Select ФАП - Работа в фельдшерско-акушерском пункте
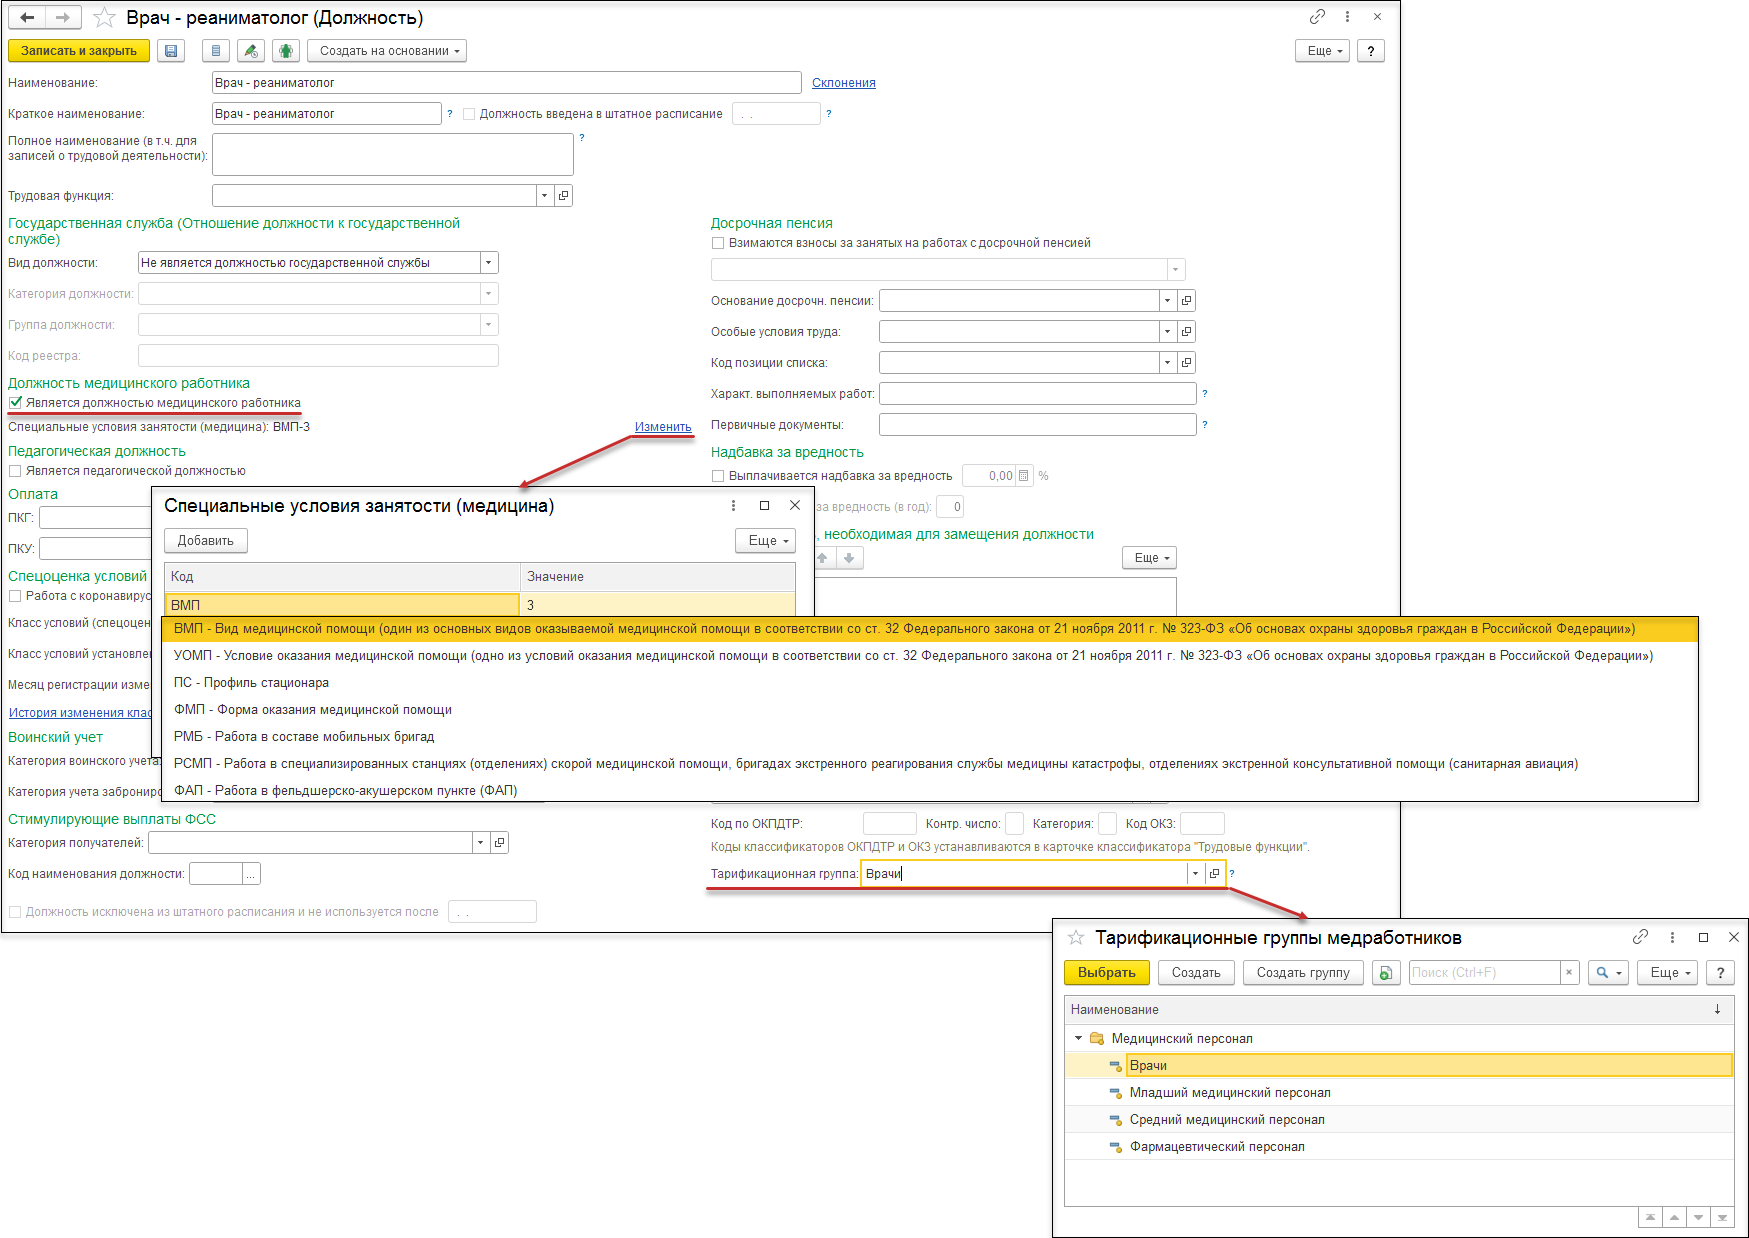The image size is (1749, 1238). click(x=930, y=791)
